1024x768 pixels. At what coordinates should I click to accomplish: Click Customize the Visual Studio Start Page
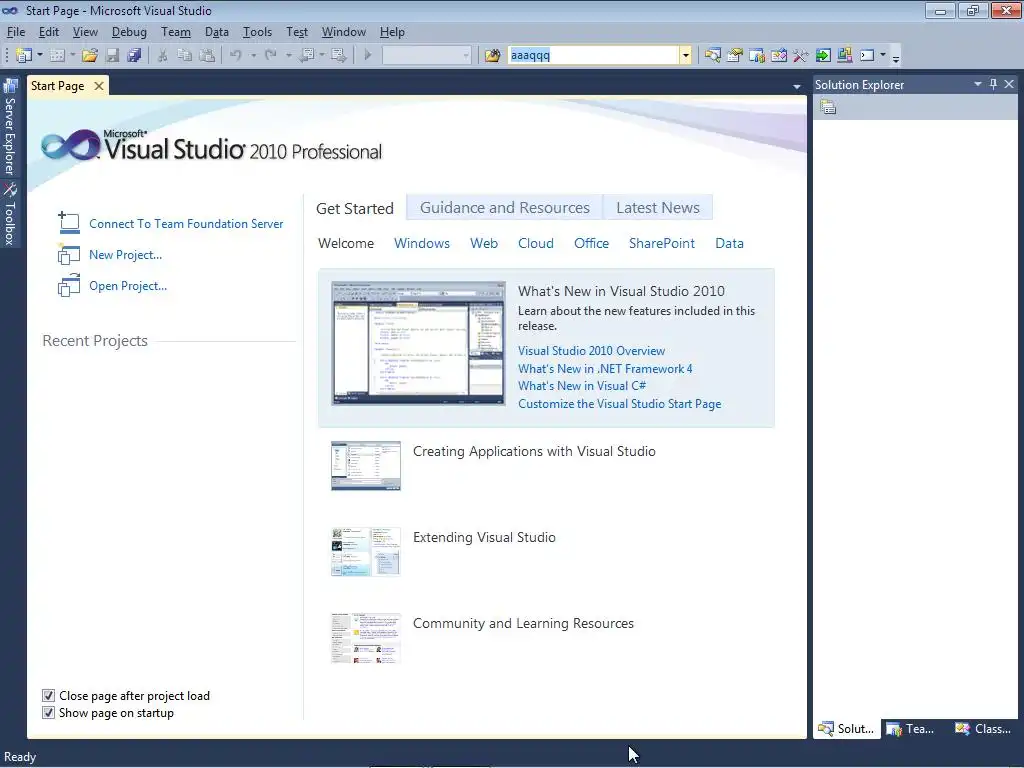[619, 404]
